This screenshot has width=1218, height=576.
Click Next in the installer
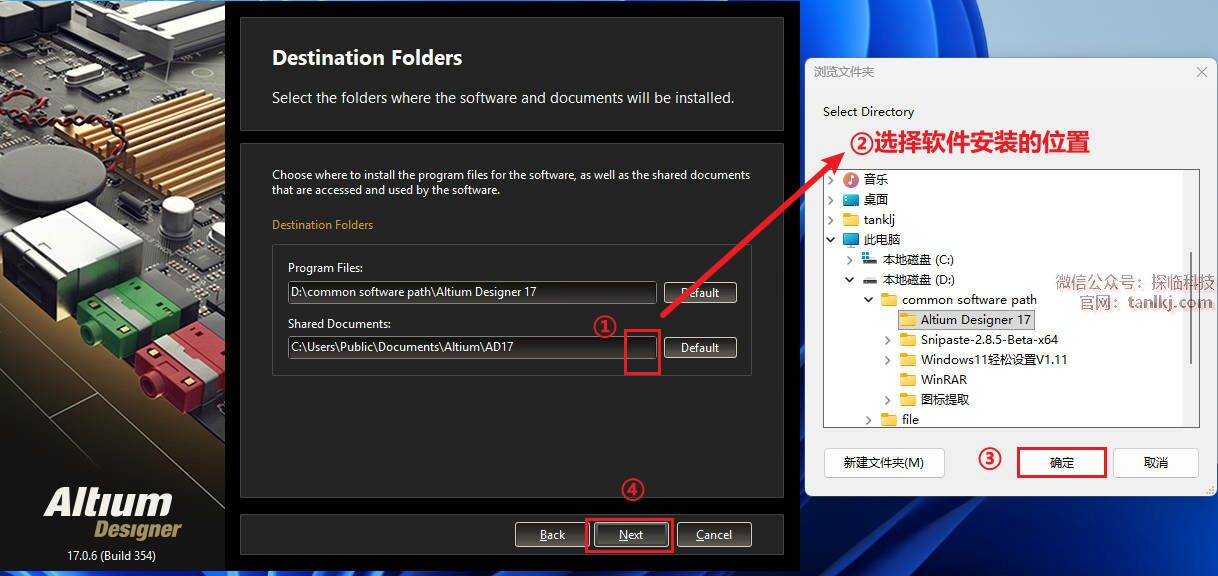(631, 535)
